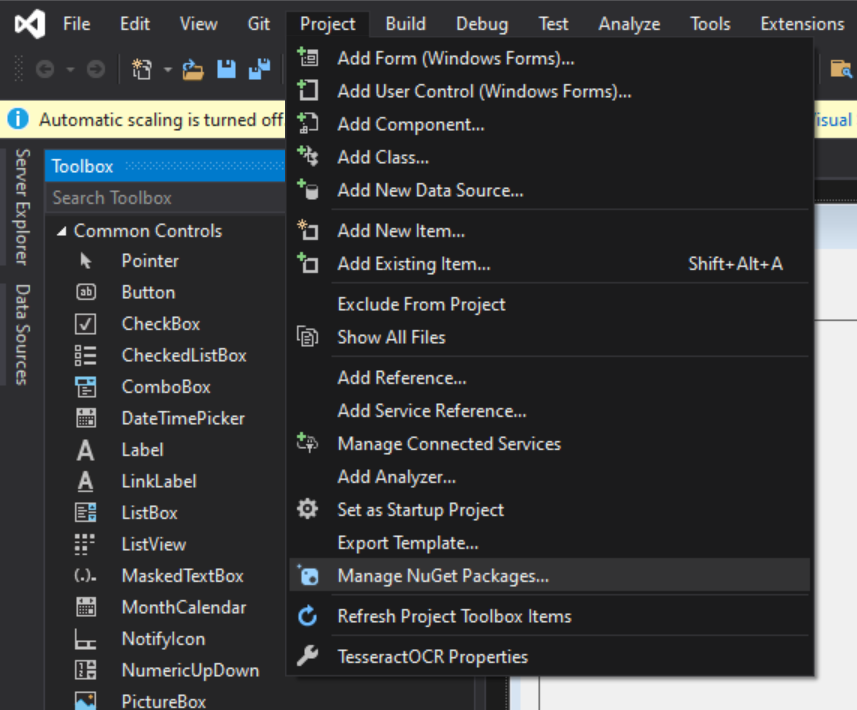
Task: Open the Debug menu
Action: point(482,24)
